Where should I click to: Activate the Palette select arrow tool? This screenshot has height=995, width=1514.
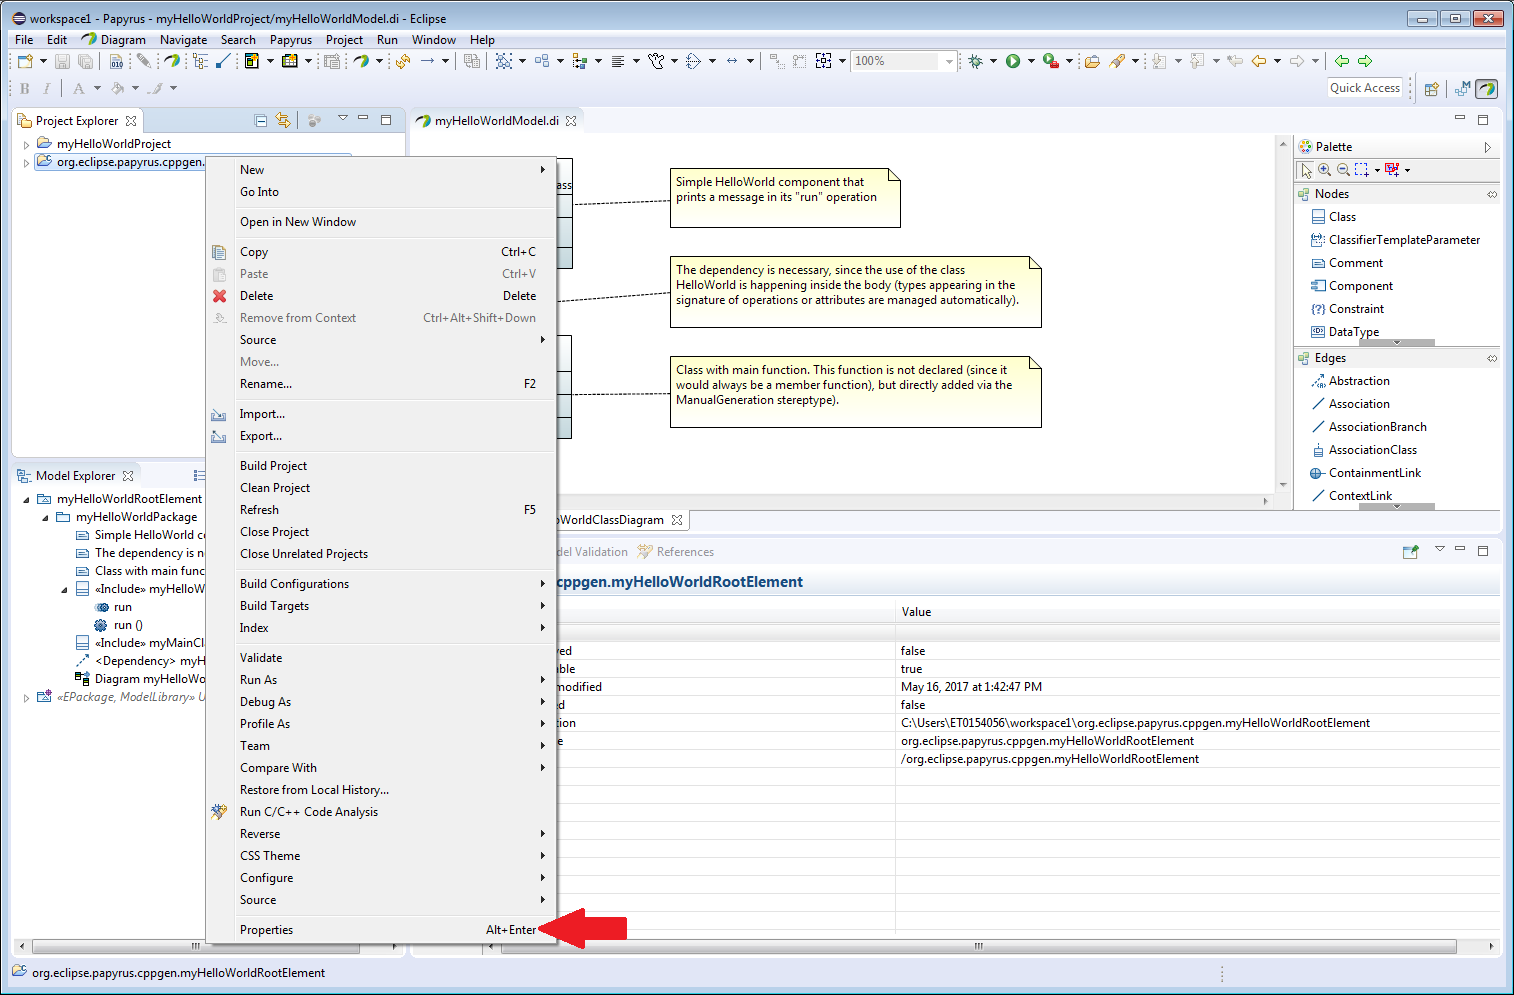pyautogui.click(x=1306, y=170)
